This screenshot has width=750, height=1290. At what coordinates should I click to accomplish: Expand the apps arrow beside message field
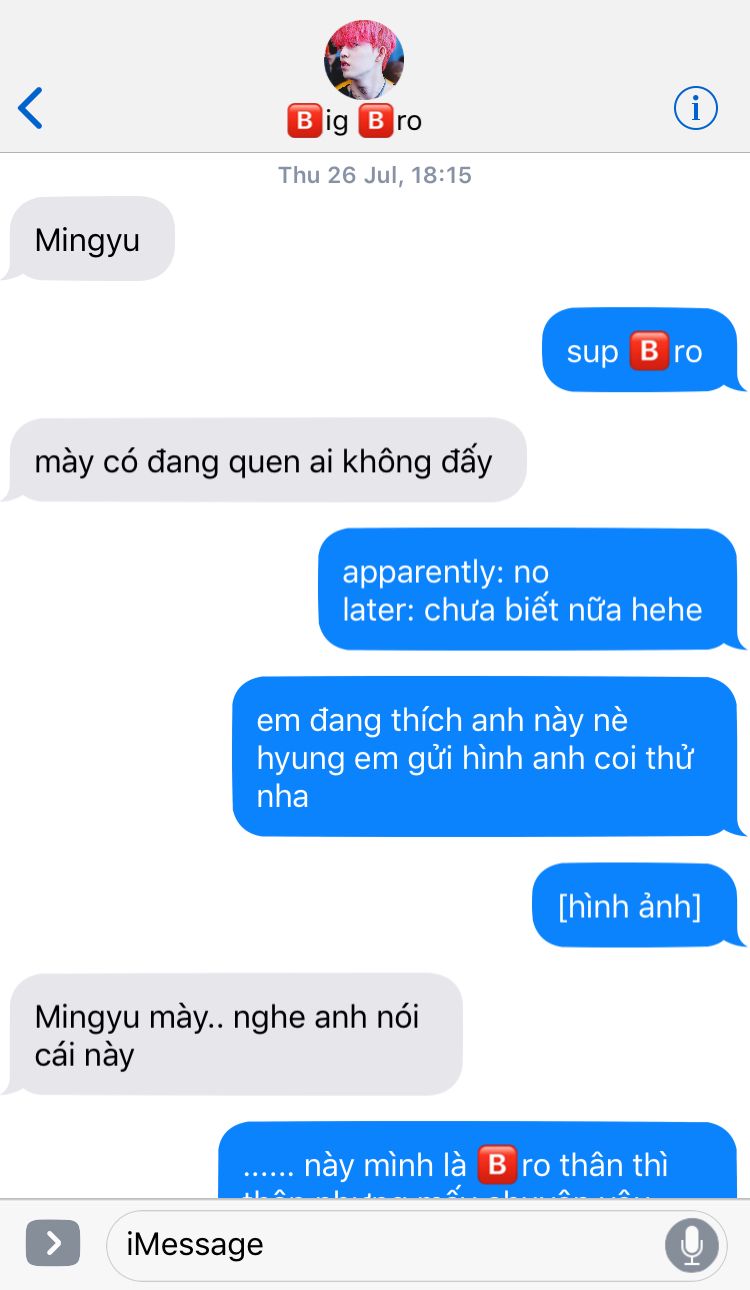(x=53, y=1243)
